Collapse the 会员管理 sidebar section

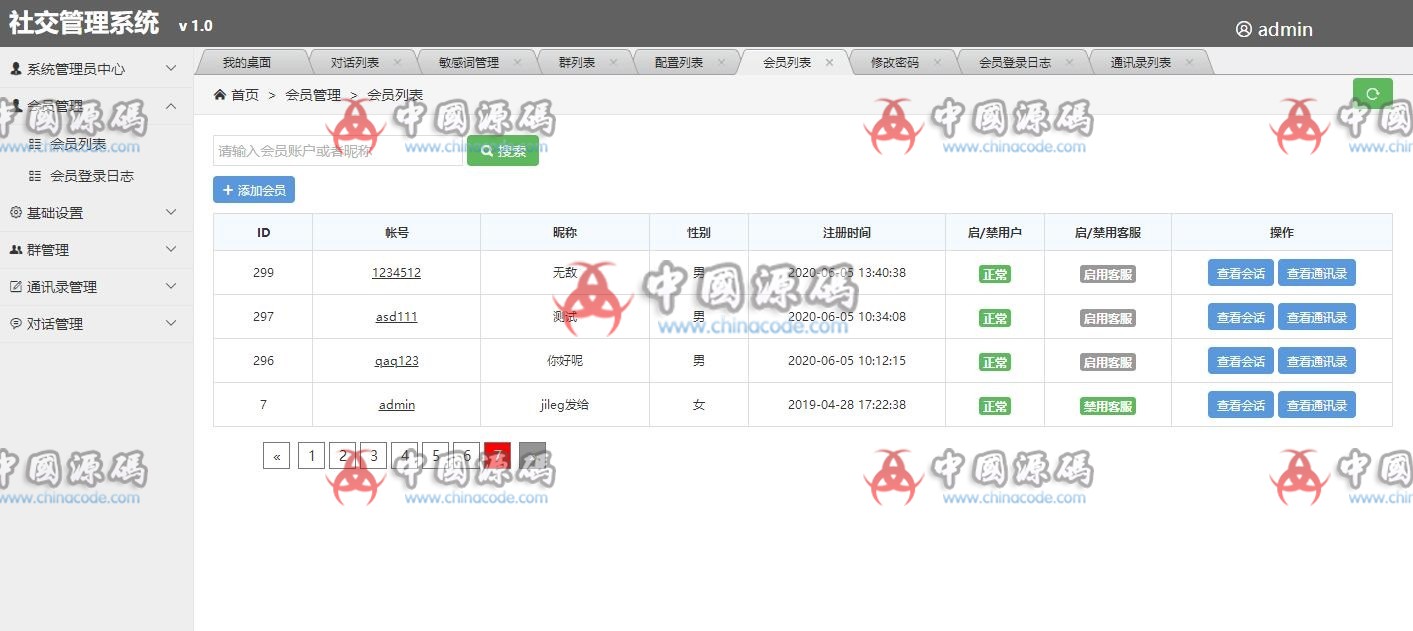click(x=95, y=106)
